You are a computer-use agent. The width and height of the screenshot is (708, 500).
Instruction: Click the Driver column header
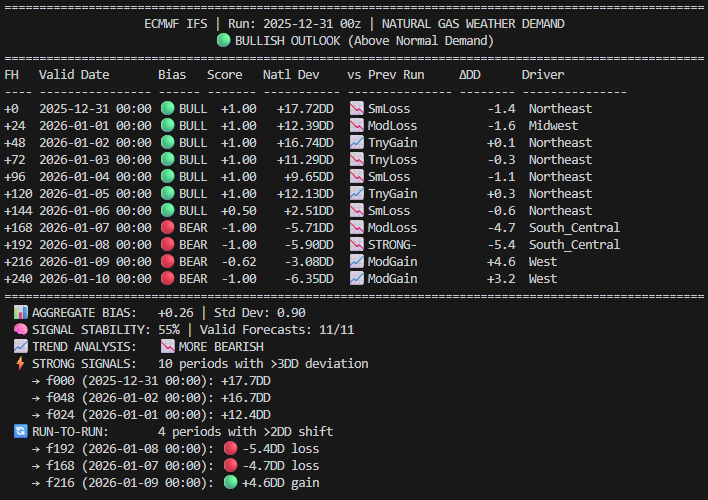(543, 75)
